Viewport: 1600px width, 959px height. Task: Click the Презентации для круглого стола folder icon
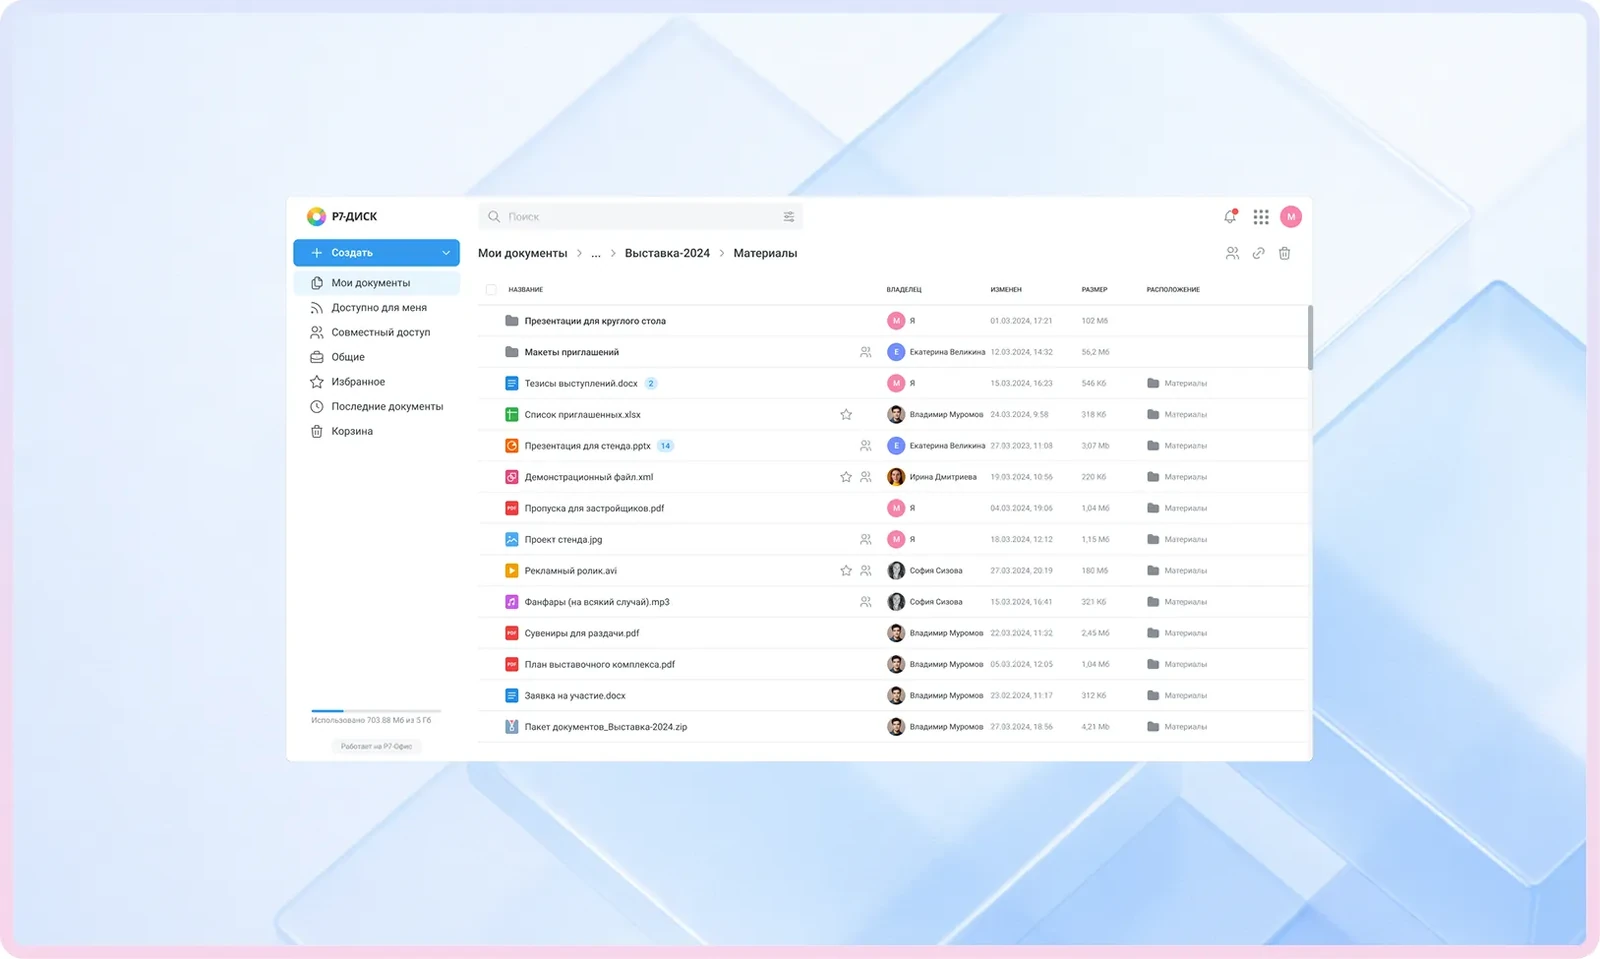[511, 321]
